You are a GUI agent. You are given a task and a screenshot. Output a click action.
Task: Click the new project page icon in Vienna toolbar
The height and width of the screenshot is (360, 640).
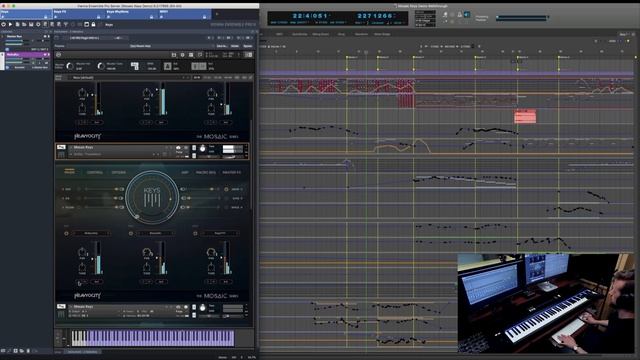coord(17,24)
